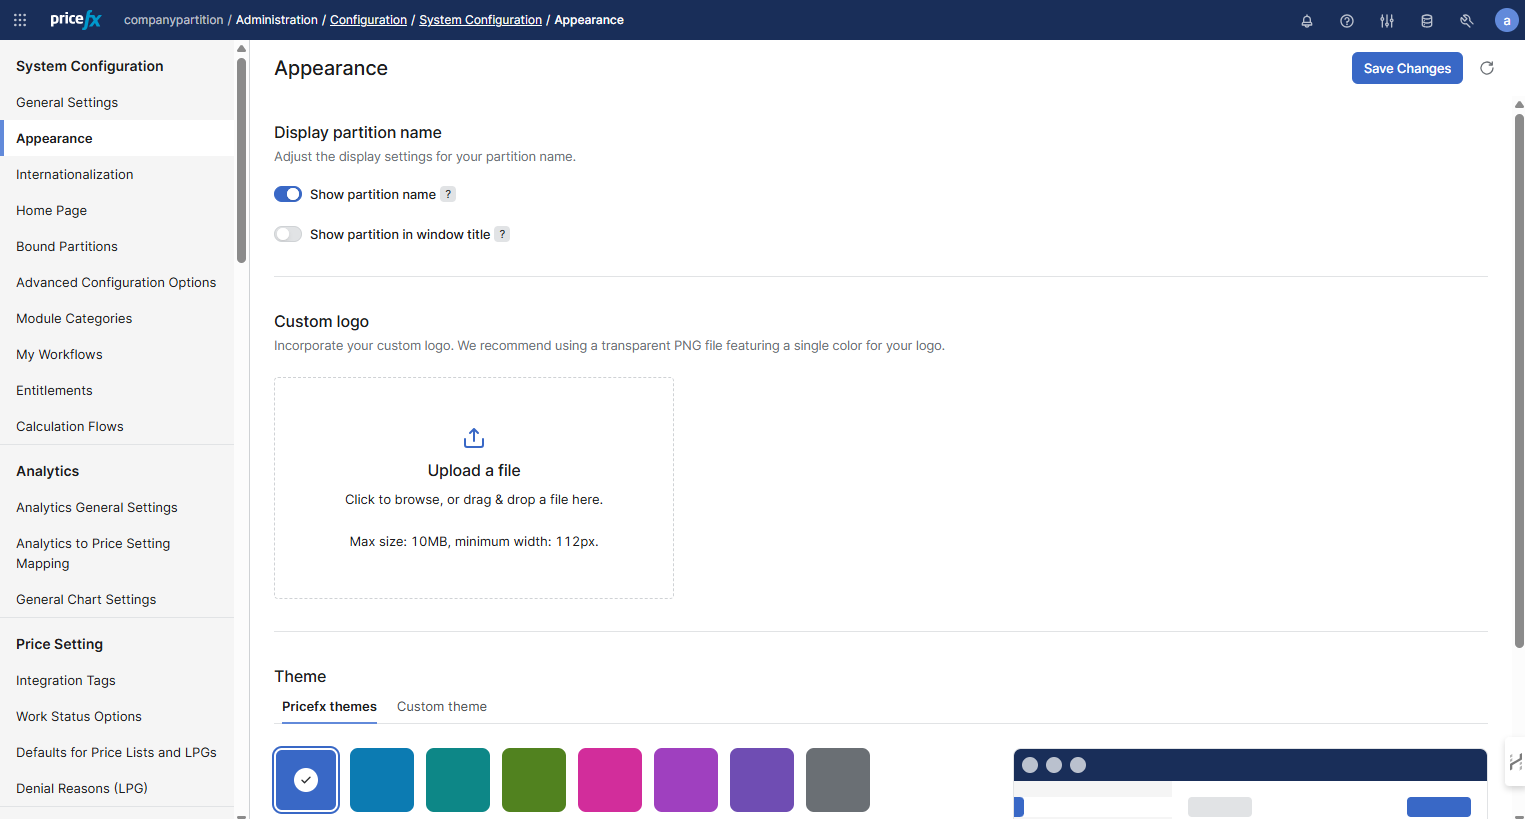Open the sliders configuration icon in header
1525x819 pixels.
click(x=1386, y=21)
